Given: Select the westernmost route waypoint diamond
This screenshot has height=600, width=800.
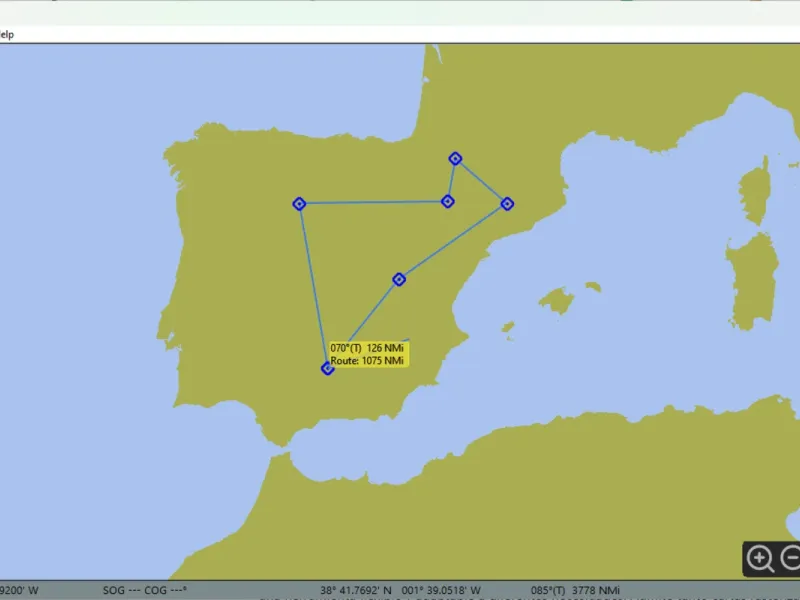Looking at the screenshot, I should (299, 204).
